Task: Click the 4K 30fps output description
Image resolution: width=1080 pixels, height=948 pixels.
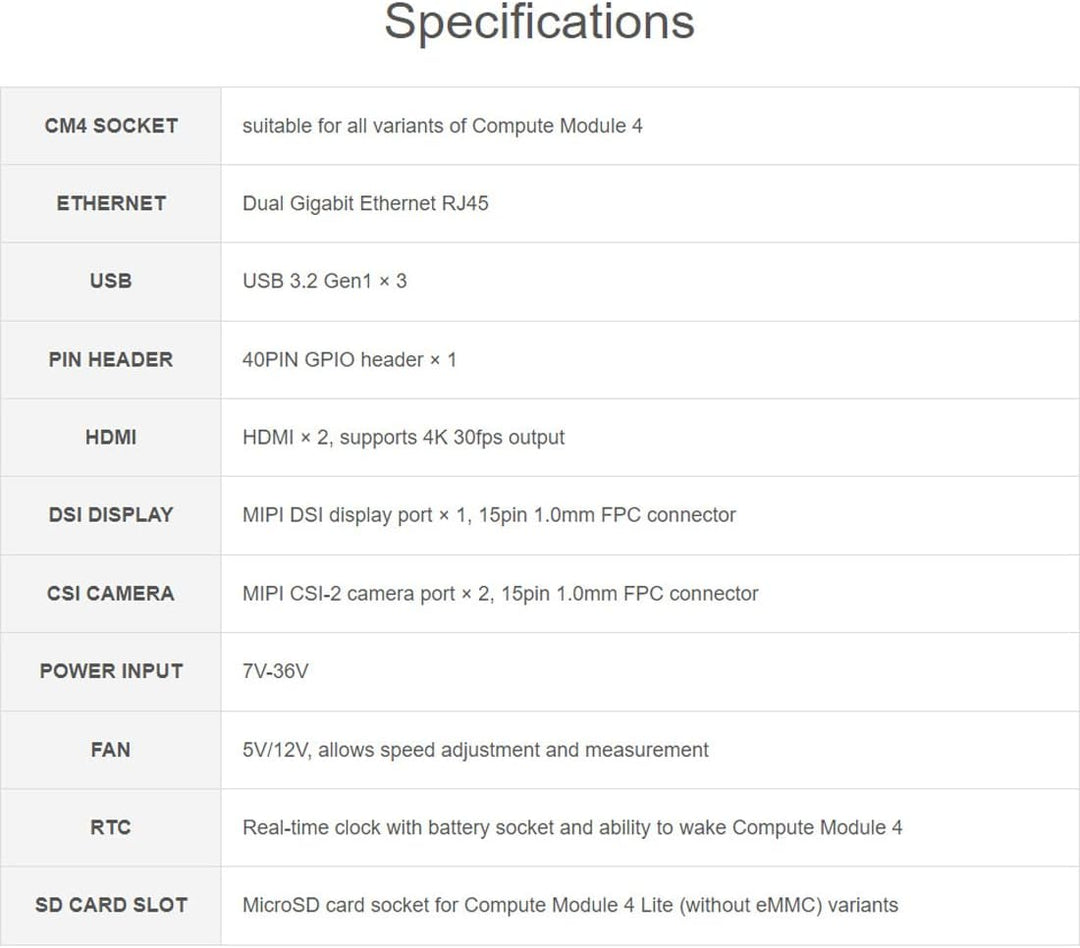Action: [493, 437]
